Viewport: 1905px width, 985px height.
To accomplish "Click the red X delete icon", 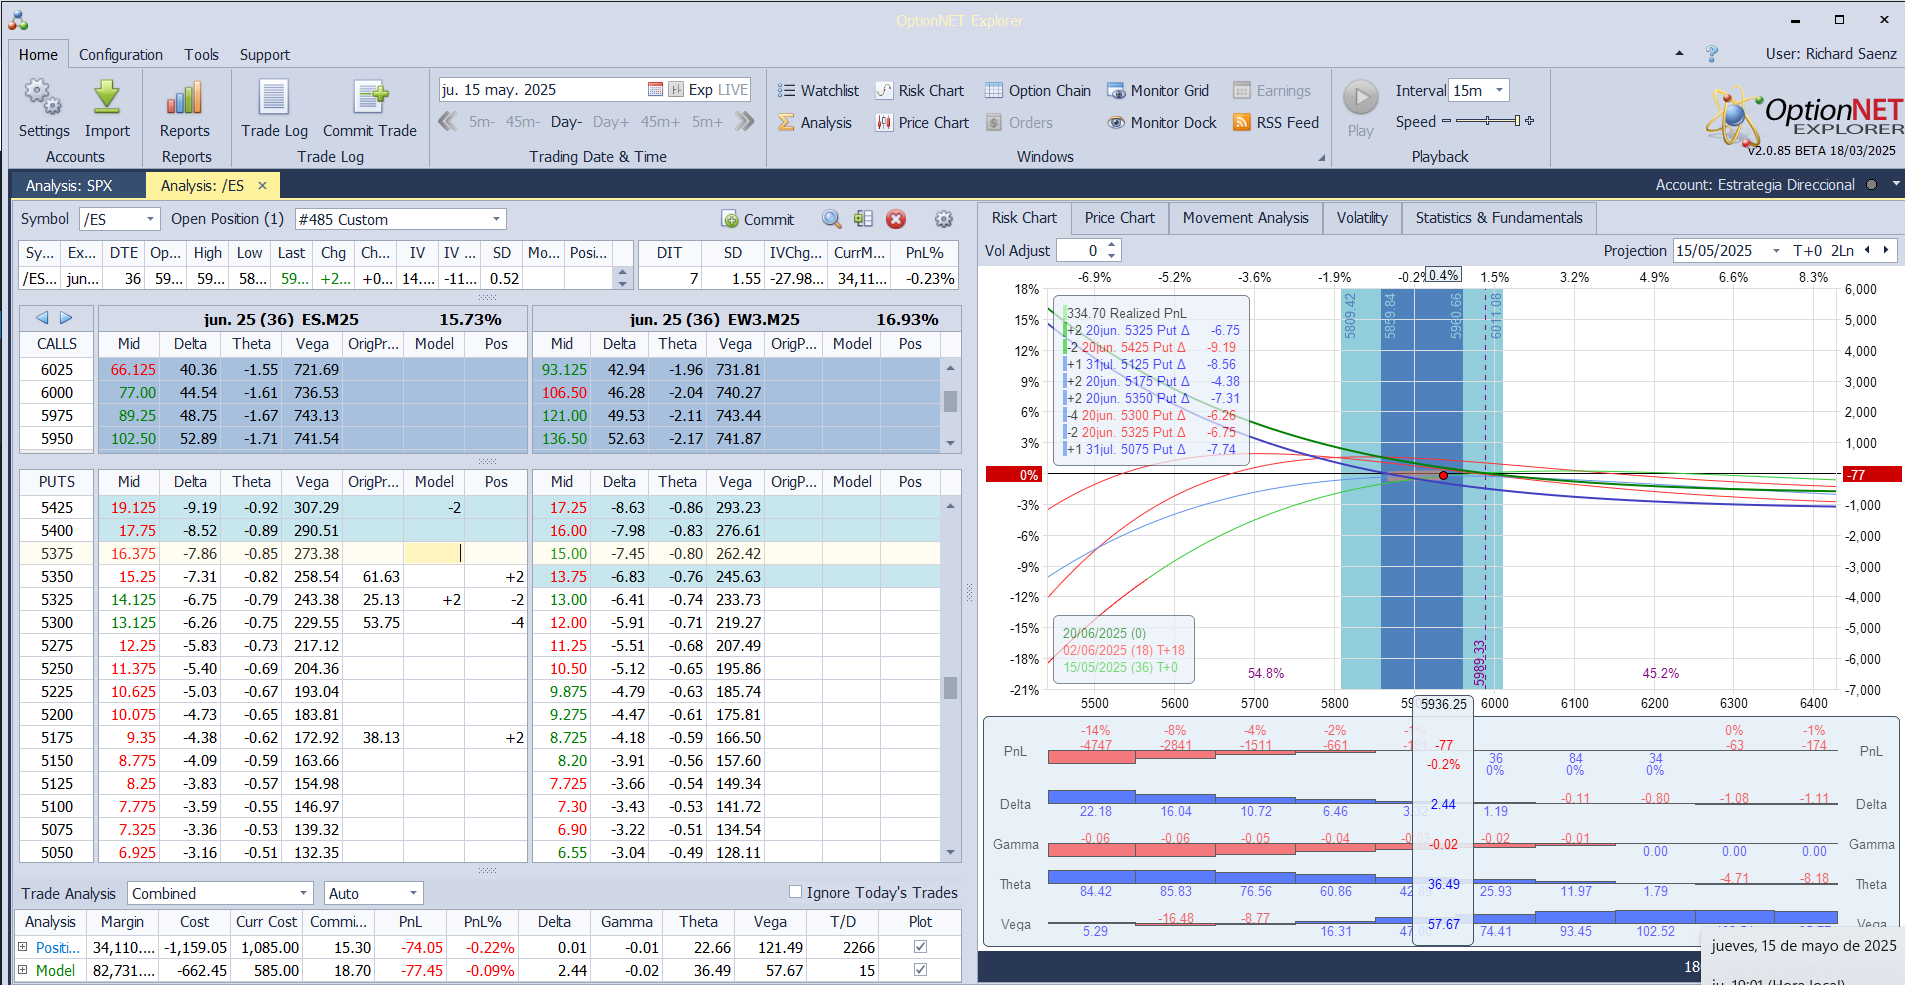I will 896,219.
